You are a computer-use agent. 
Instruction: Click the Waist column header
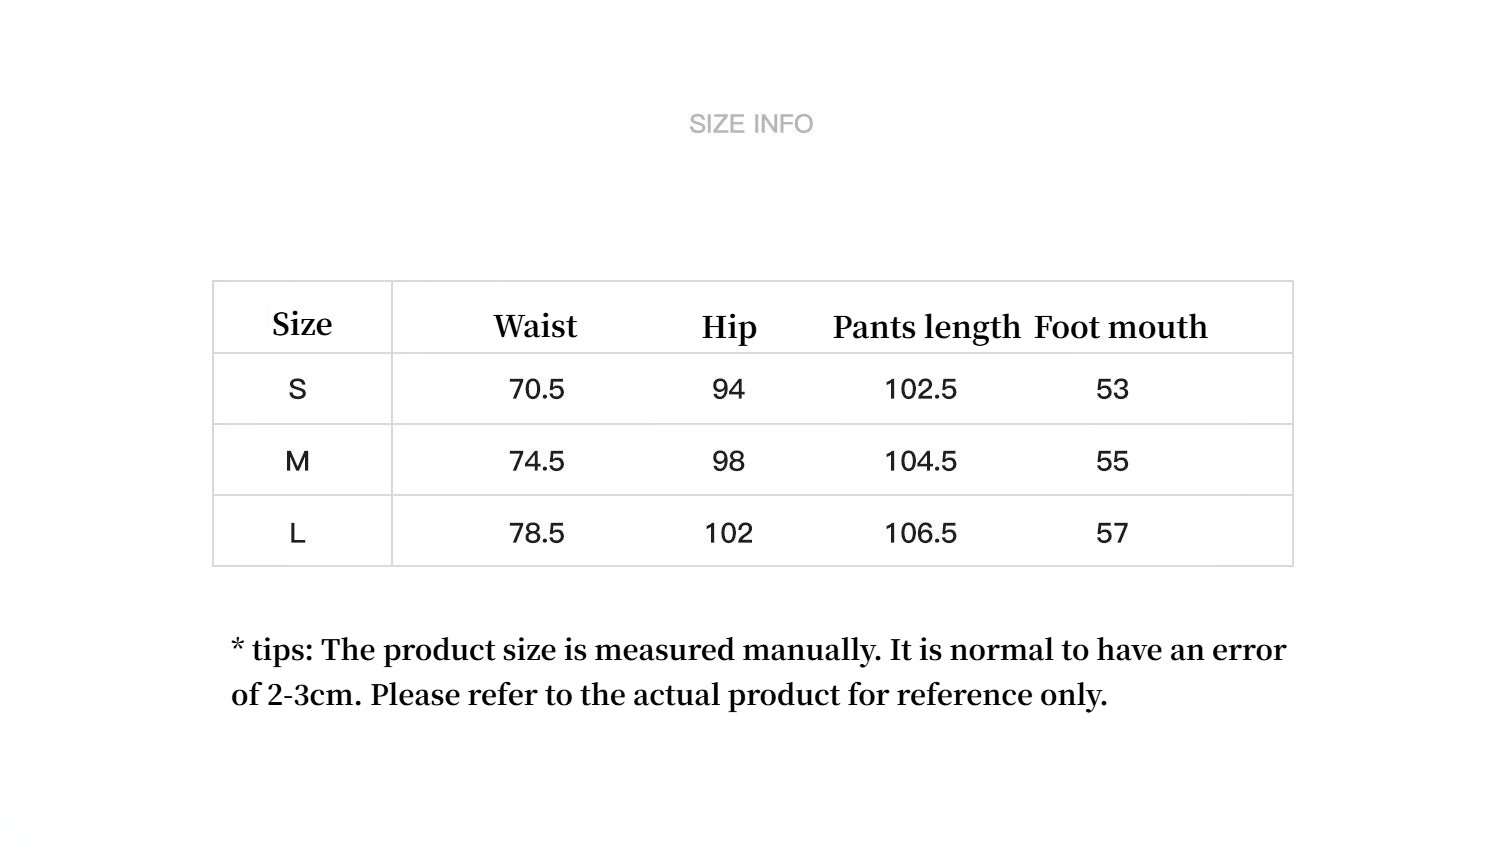click(535, 326)
